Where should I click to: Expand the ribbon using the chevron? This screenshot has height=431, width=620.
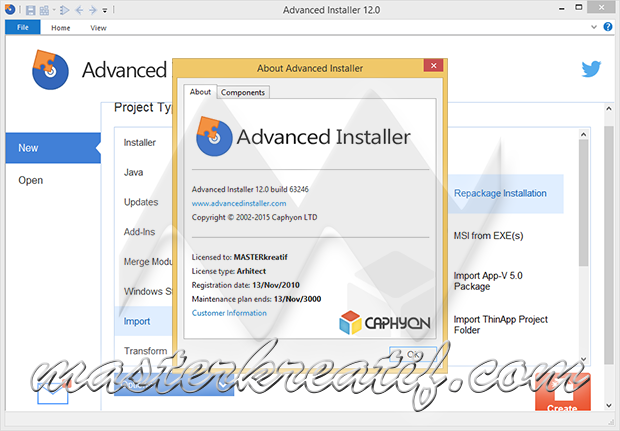click(x=594, y=27)
